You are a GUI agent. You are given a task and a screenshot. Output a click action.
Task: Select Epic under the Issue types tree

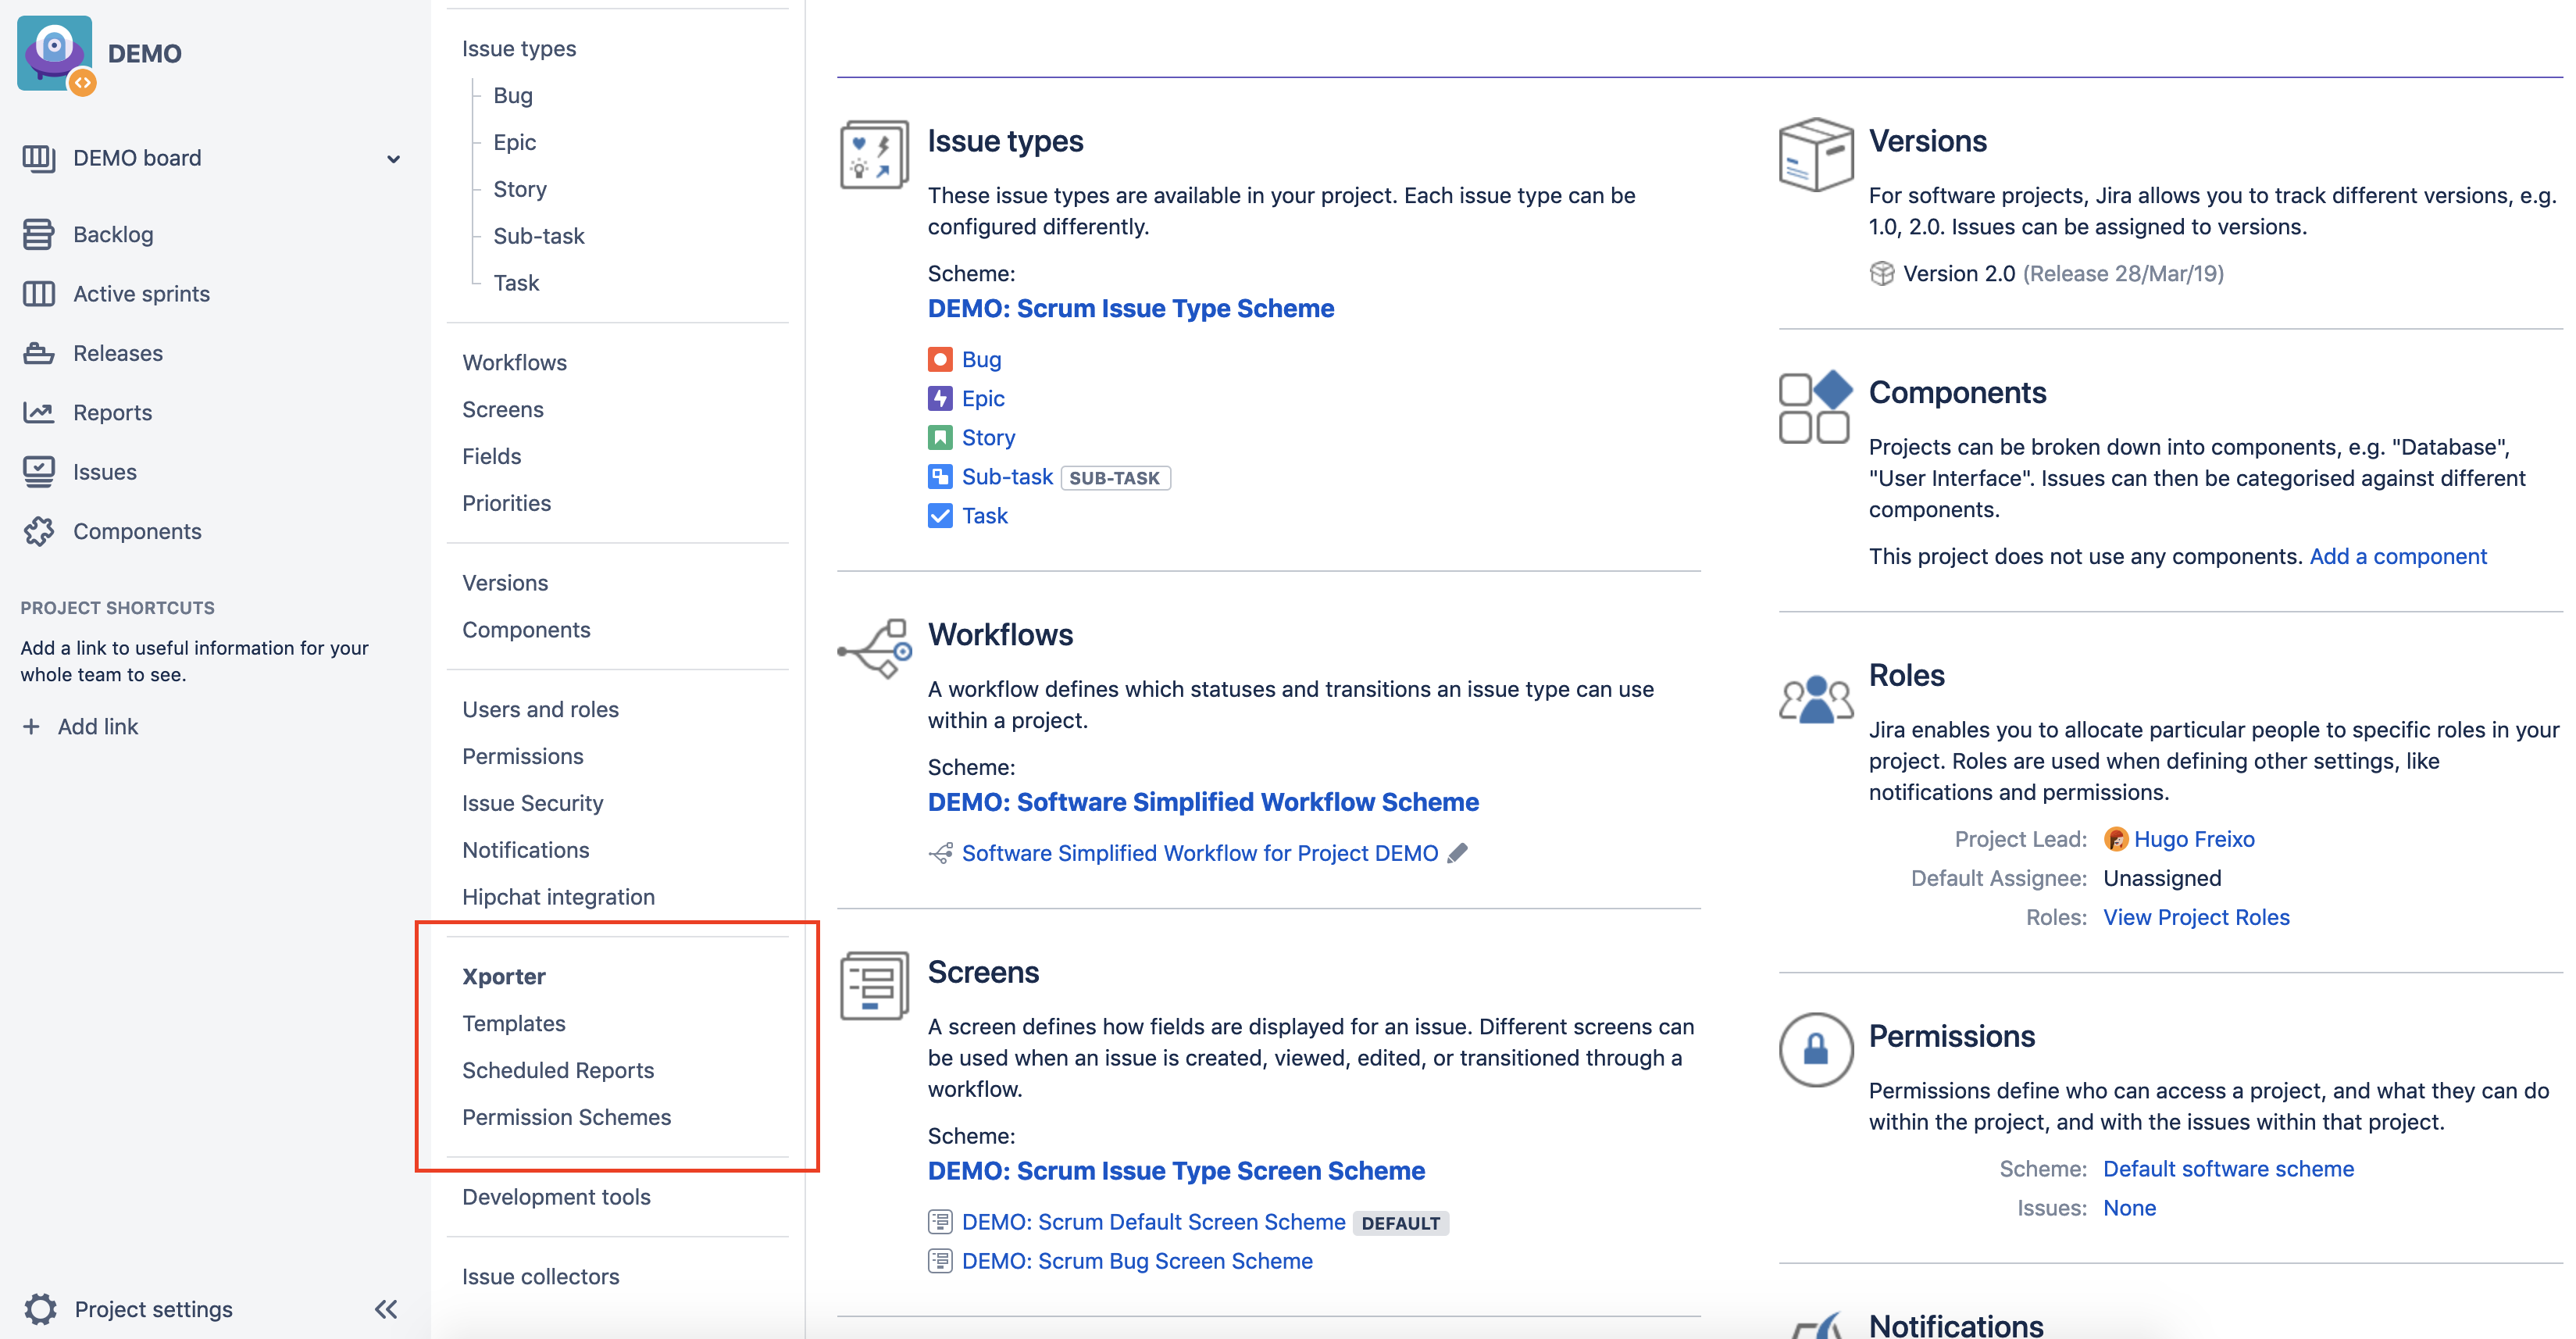514,142
